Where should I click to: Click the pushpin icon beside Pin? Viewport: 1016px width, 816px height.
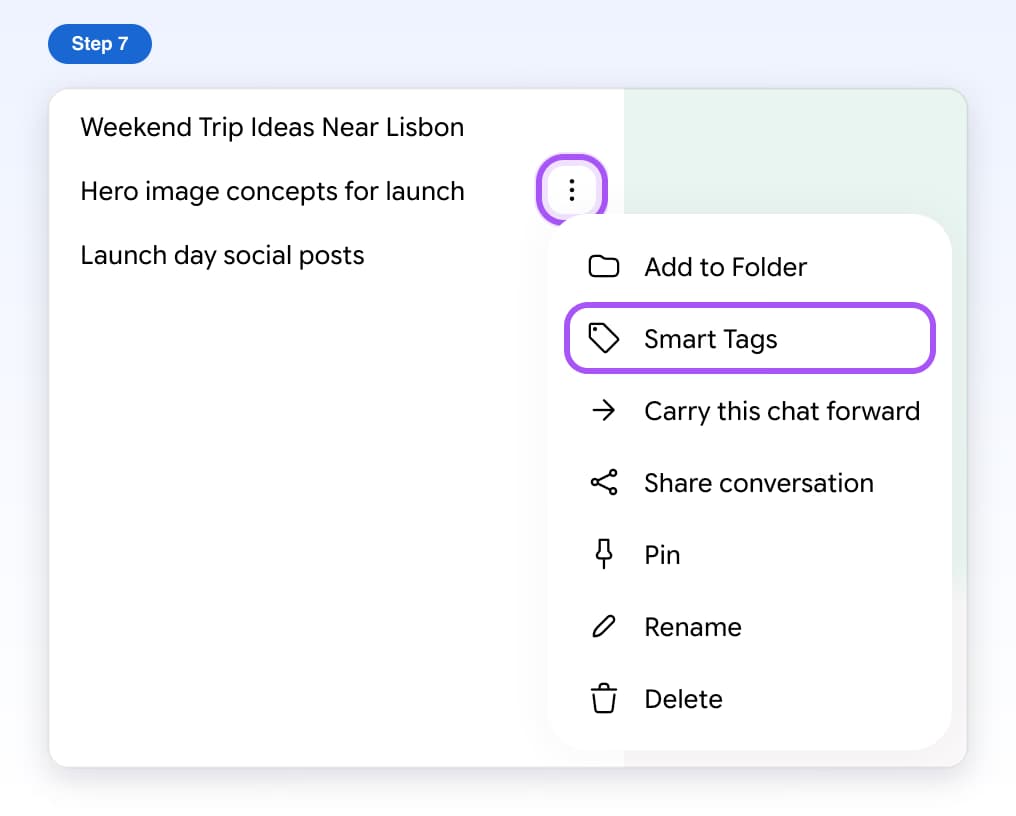tap(603, 554)
